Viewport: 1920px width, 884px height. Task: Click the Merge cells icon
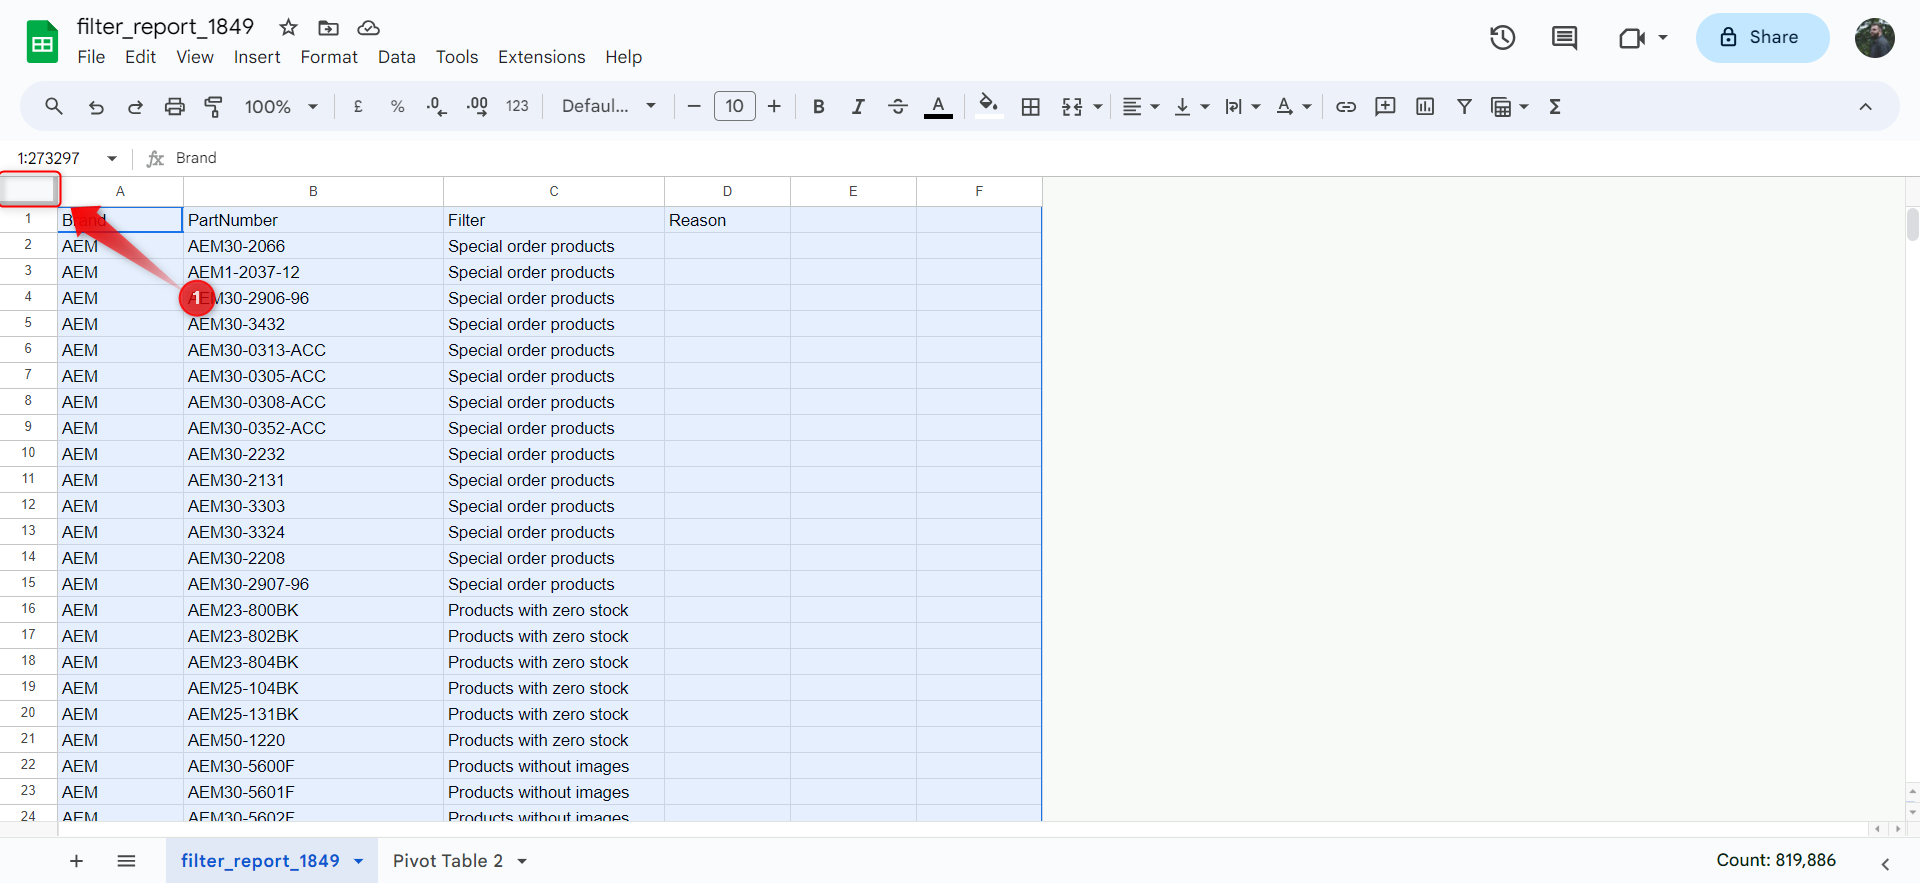[x=1072, y=106]
